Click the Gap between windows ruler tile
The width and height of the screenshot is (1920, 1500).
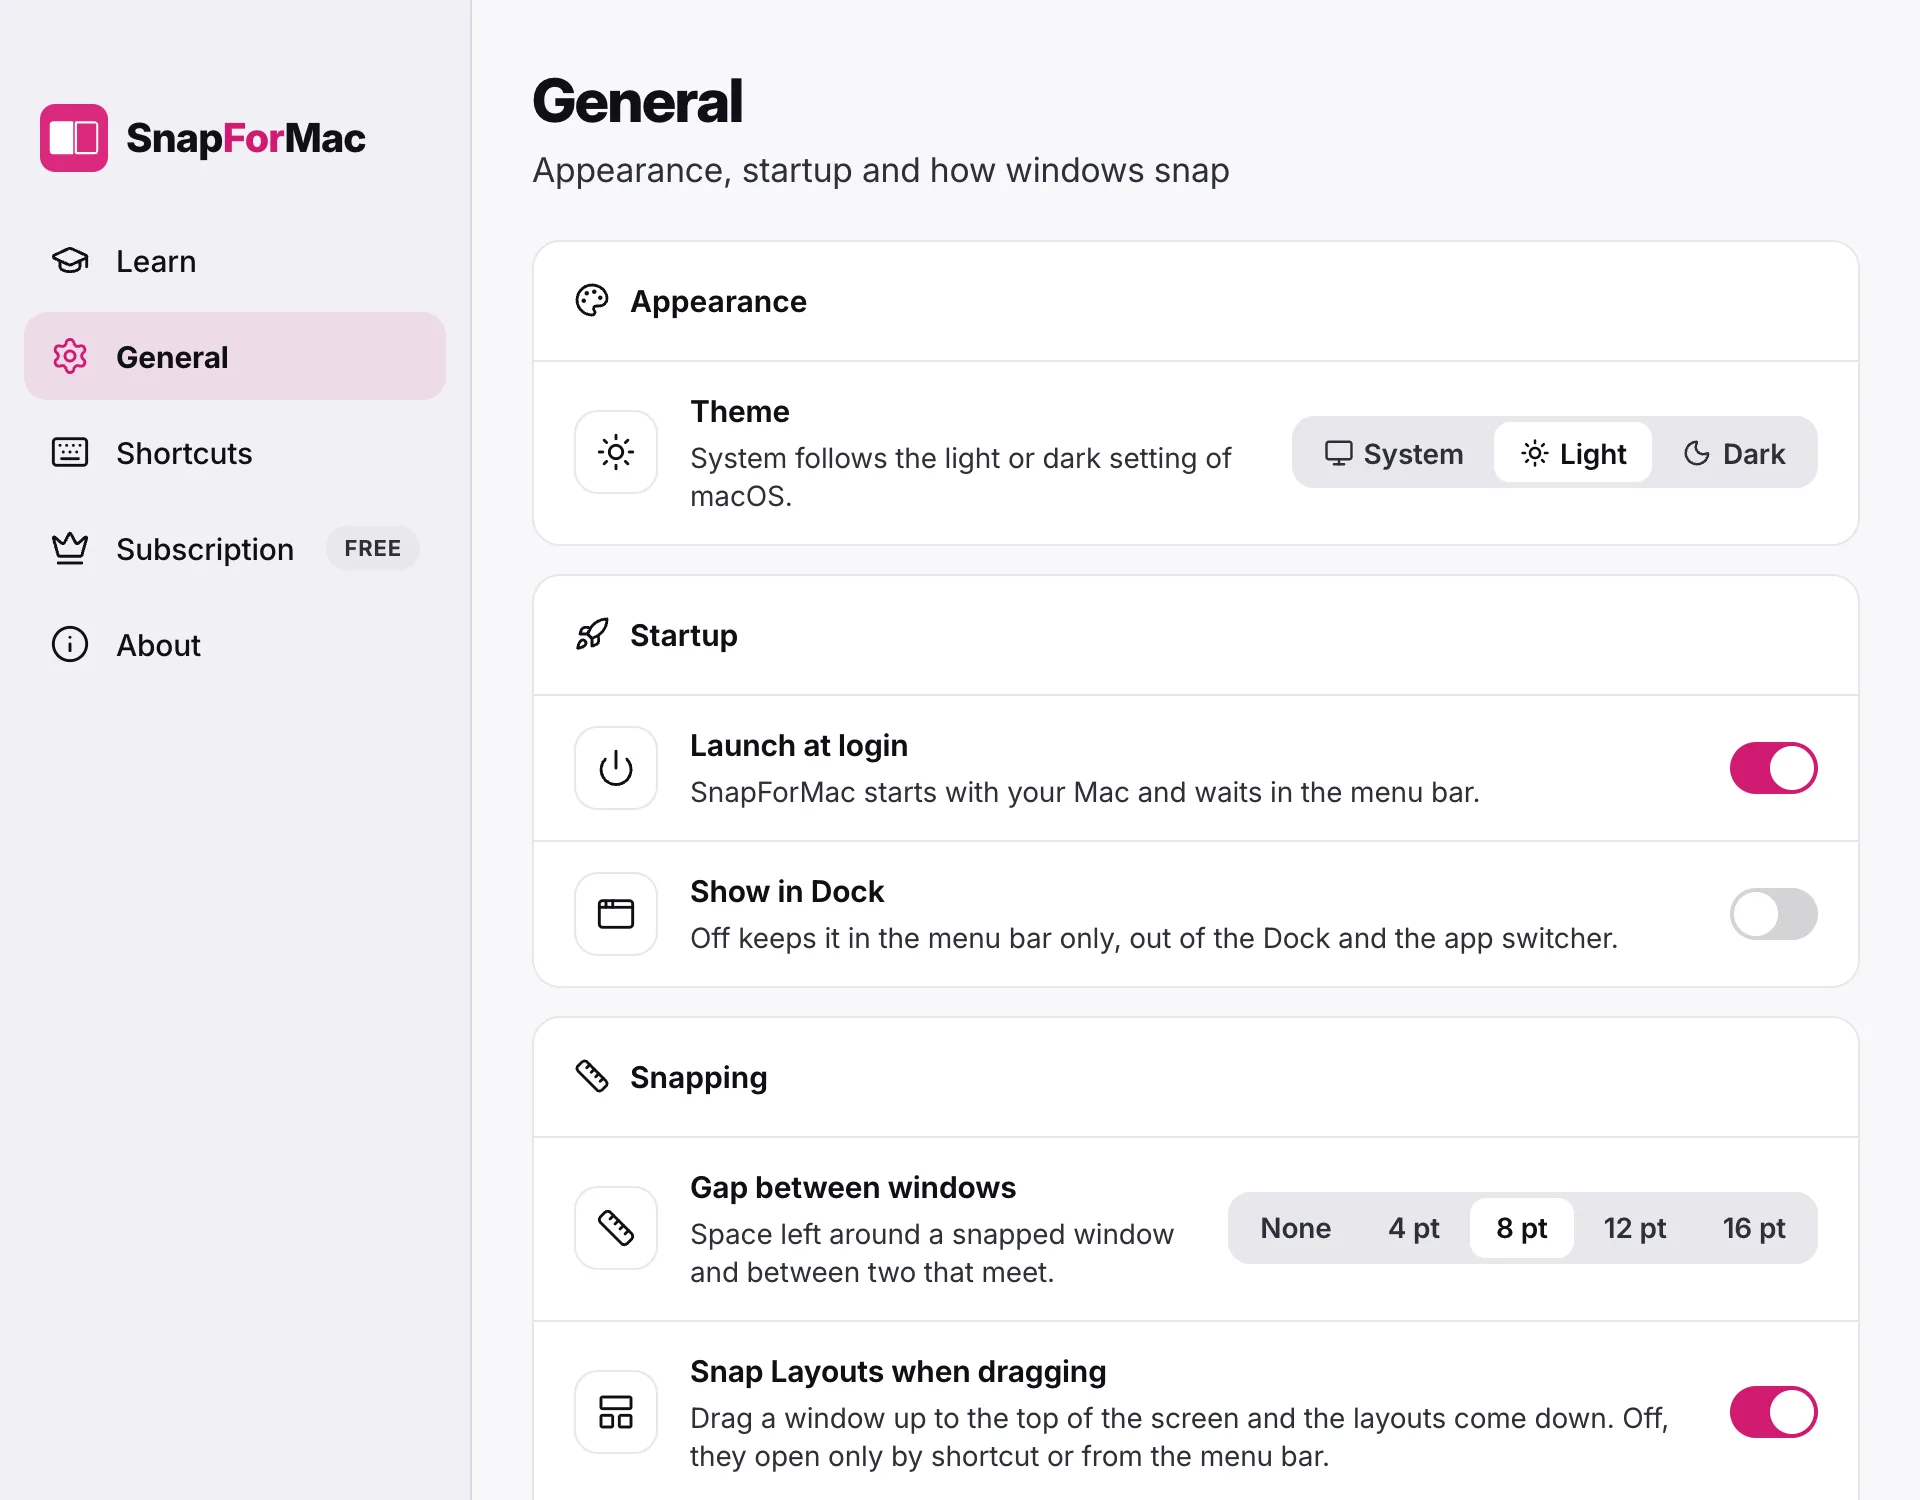point(616,1228)
